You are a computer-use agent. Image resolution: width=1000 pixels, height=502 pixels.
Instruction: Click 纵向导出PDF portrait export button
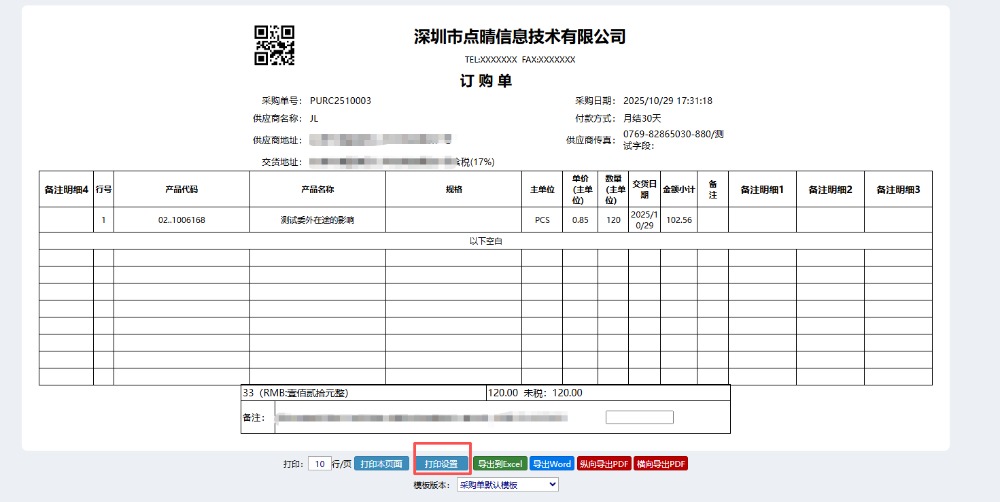(604, 464)
